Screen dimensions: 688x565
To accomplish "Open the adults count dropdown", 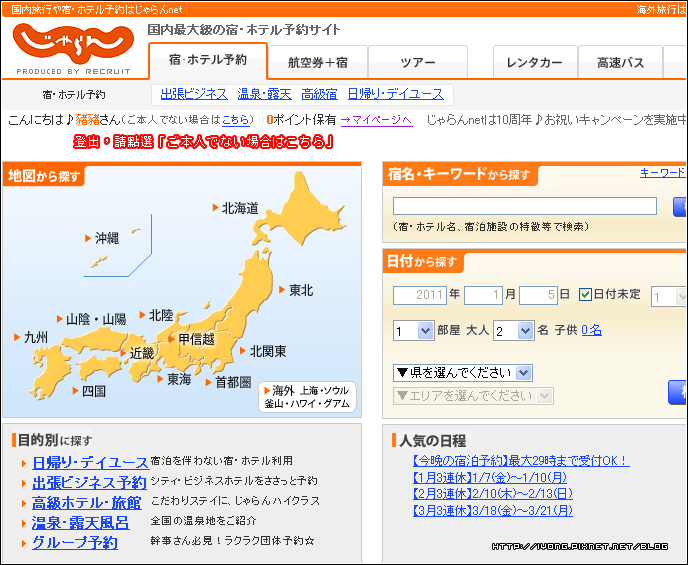I will [513, 330].
